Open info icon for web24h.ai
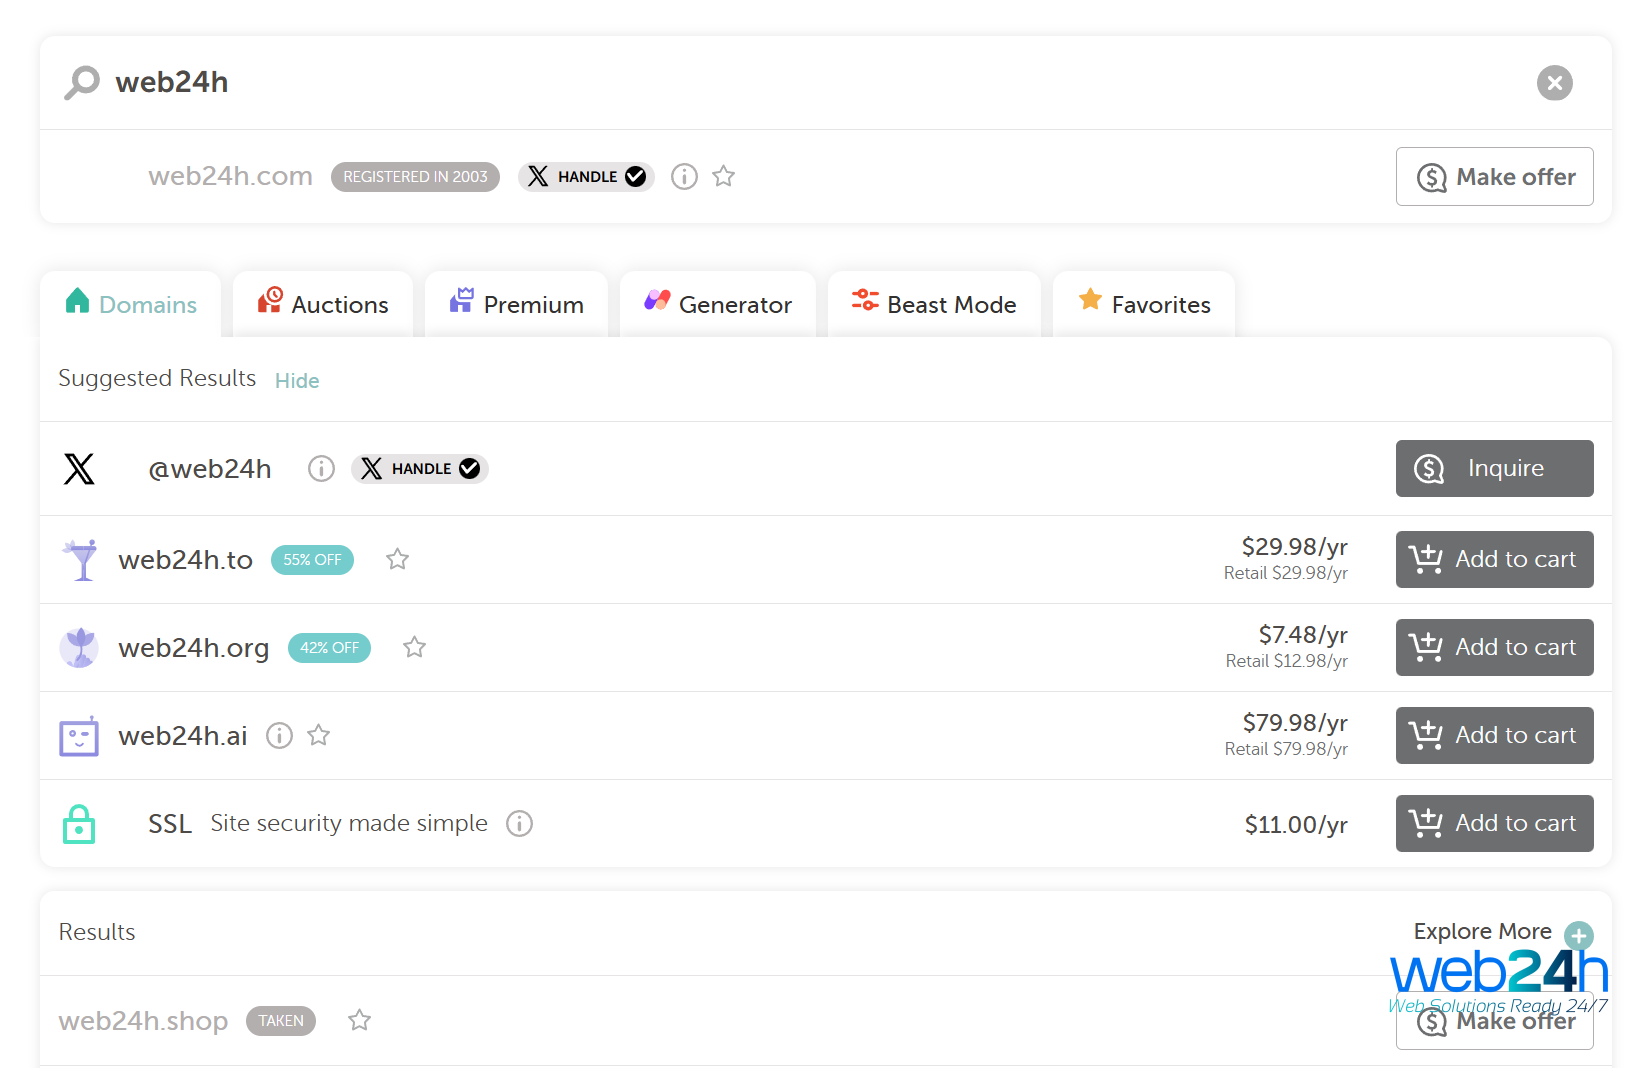The image size is (1643, 1068). 279,736
